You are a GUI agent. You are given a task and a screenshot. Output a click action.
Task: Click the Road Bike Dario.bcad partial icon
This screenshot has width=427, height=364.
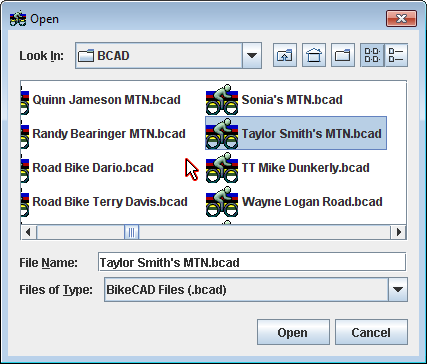[x=25, y=167]
